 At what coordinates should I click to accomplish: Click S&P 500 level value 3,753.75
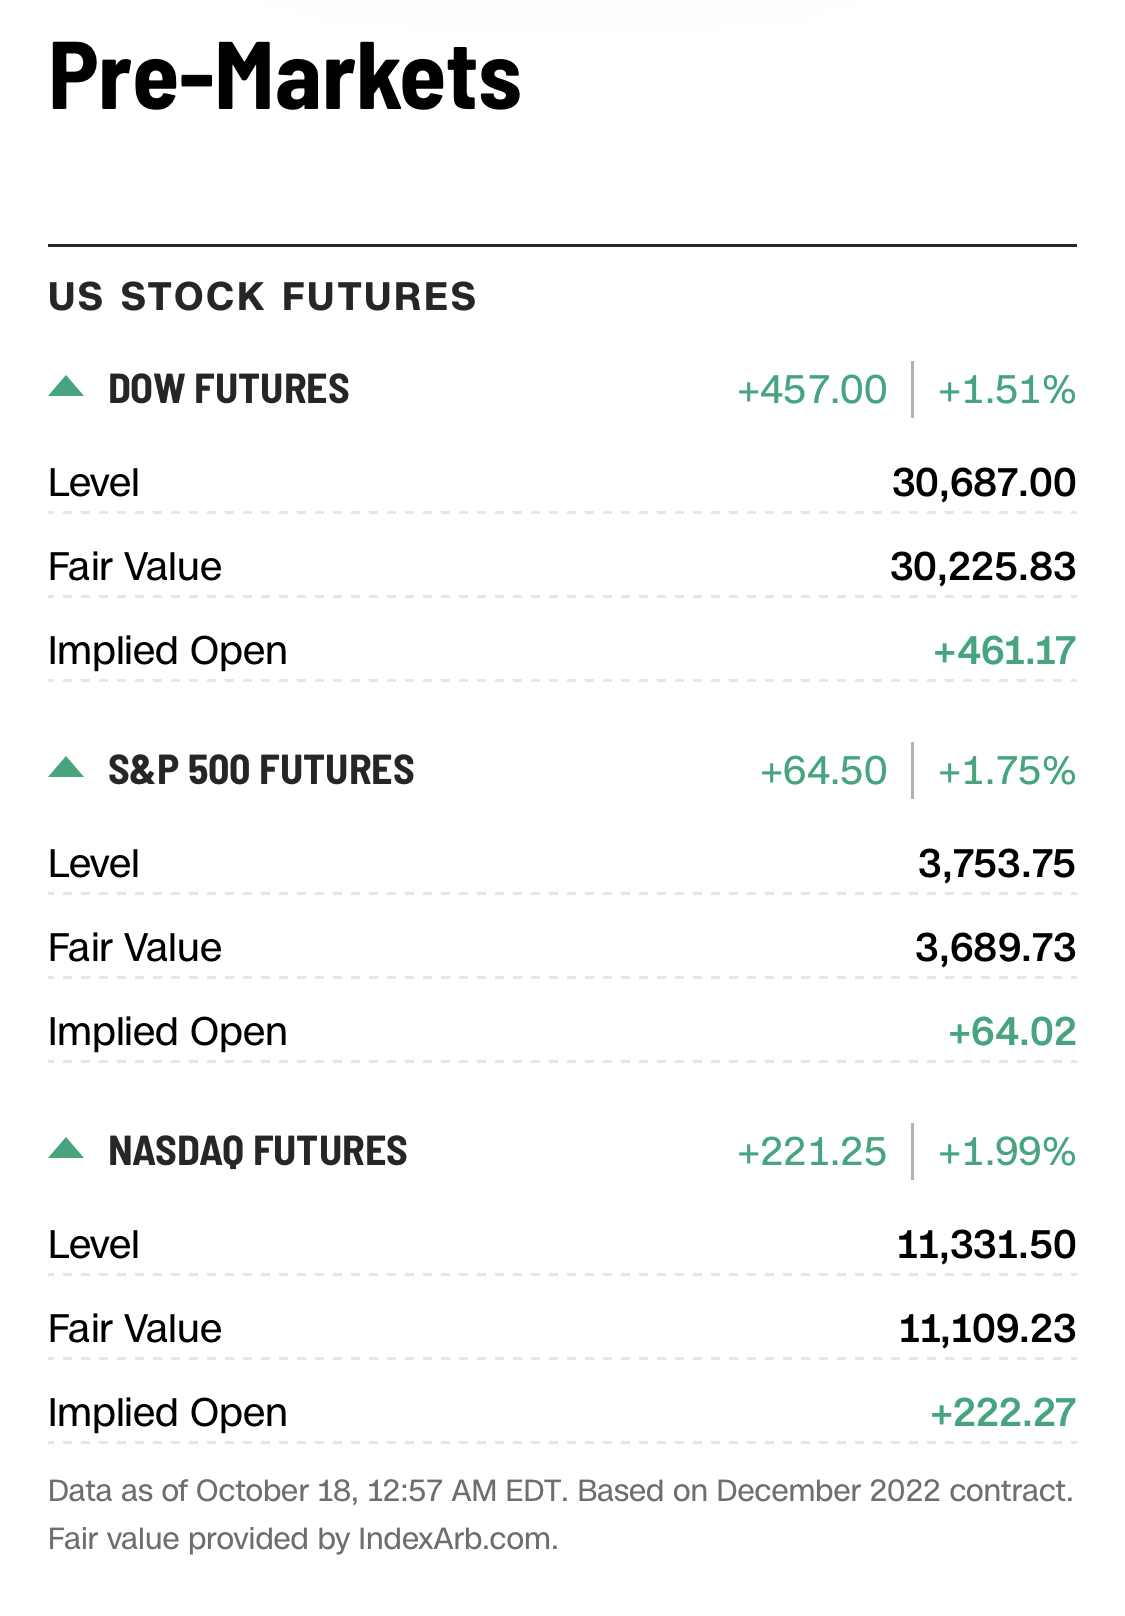[x=996, y=864]
